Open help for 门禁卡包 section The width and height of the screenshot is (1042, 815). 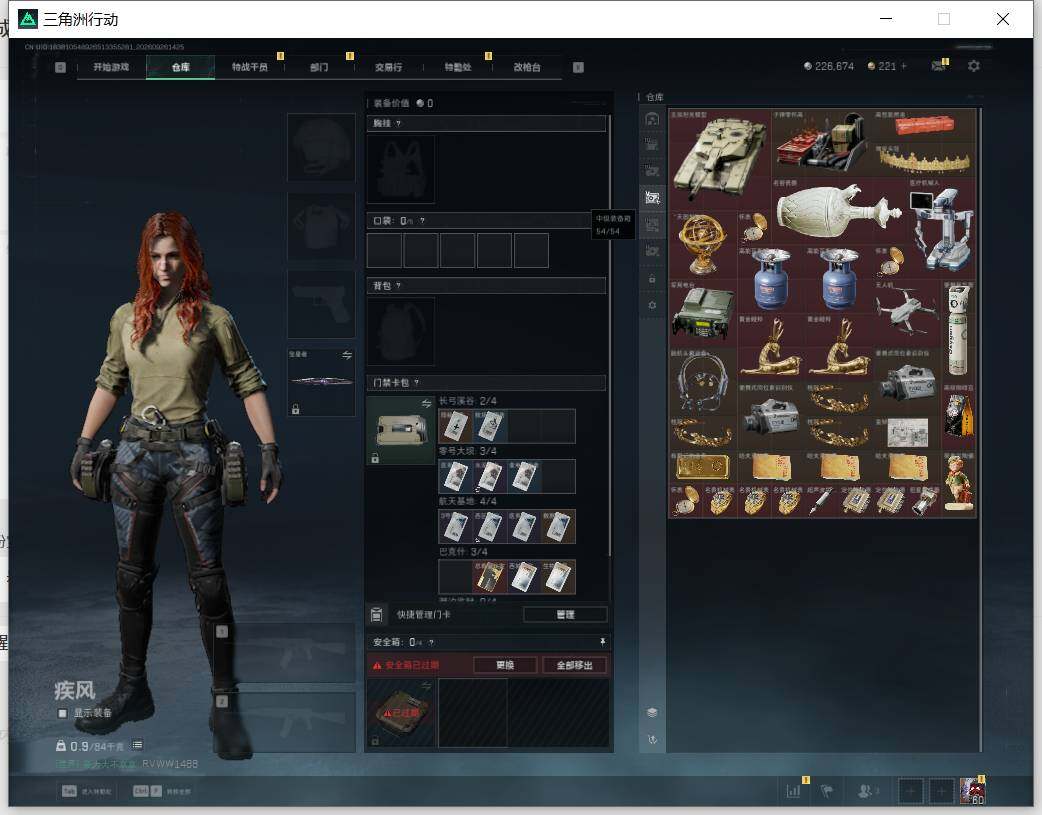pos(416,383)
